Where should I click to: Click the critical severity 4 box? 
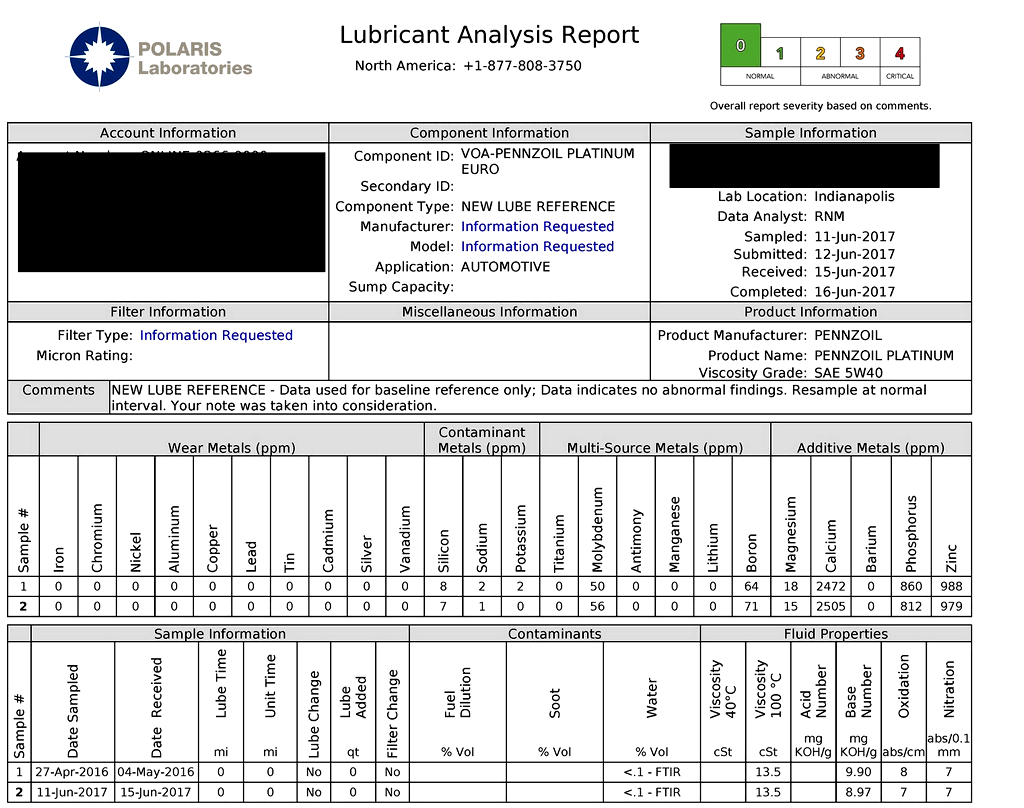(x=900, y=53)
